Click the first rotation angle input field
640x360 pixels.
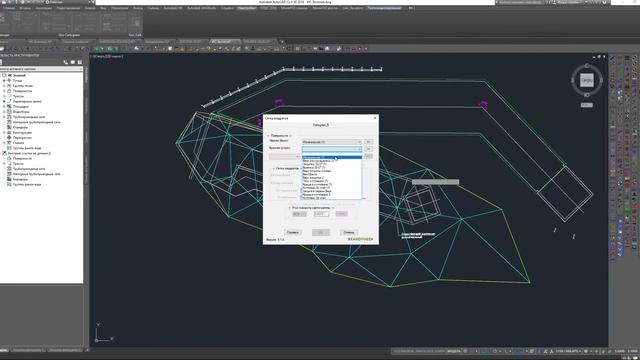pos(299,214)
